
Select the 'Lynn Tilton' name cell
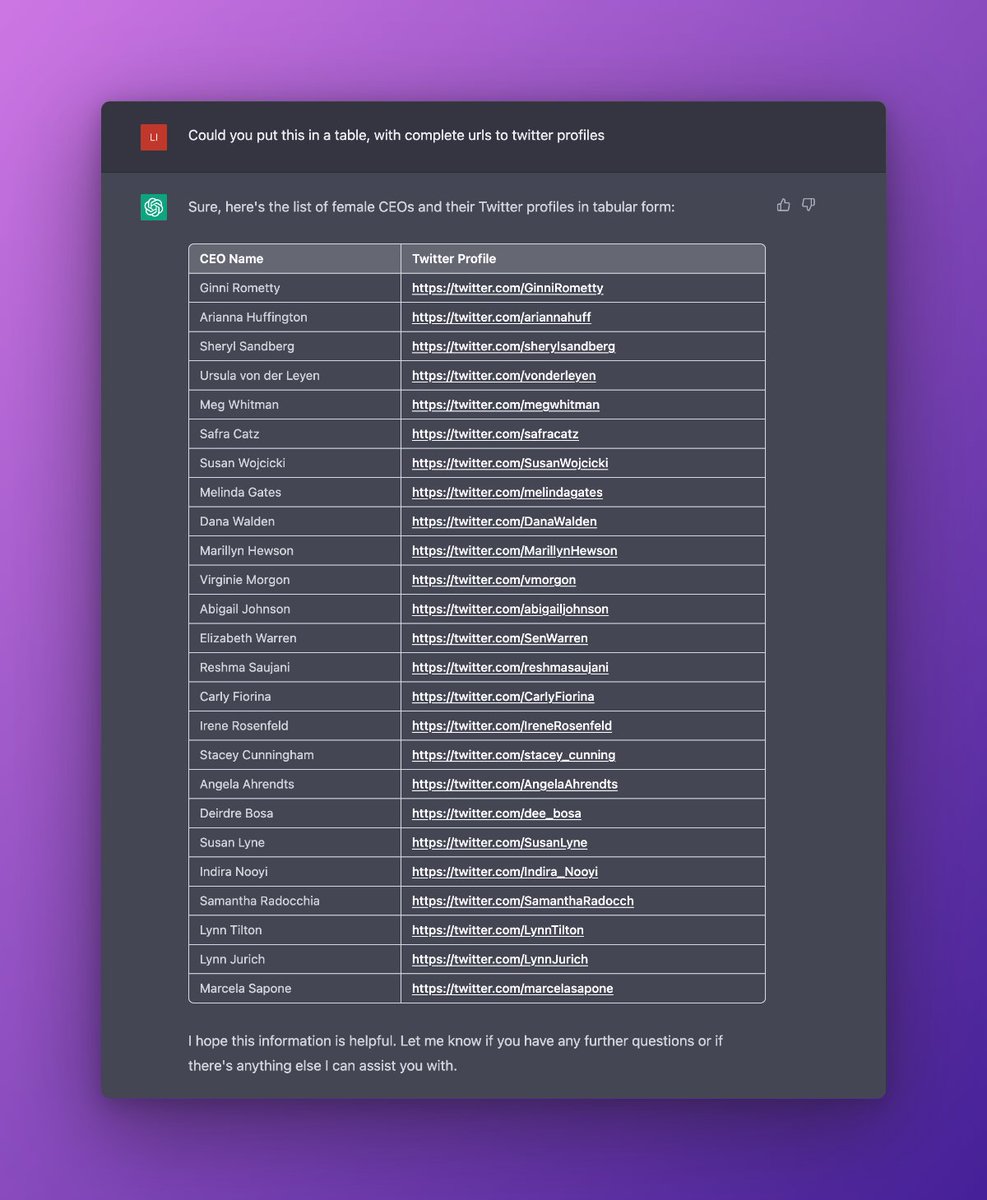295,929
